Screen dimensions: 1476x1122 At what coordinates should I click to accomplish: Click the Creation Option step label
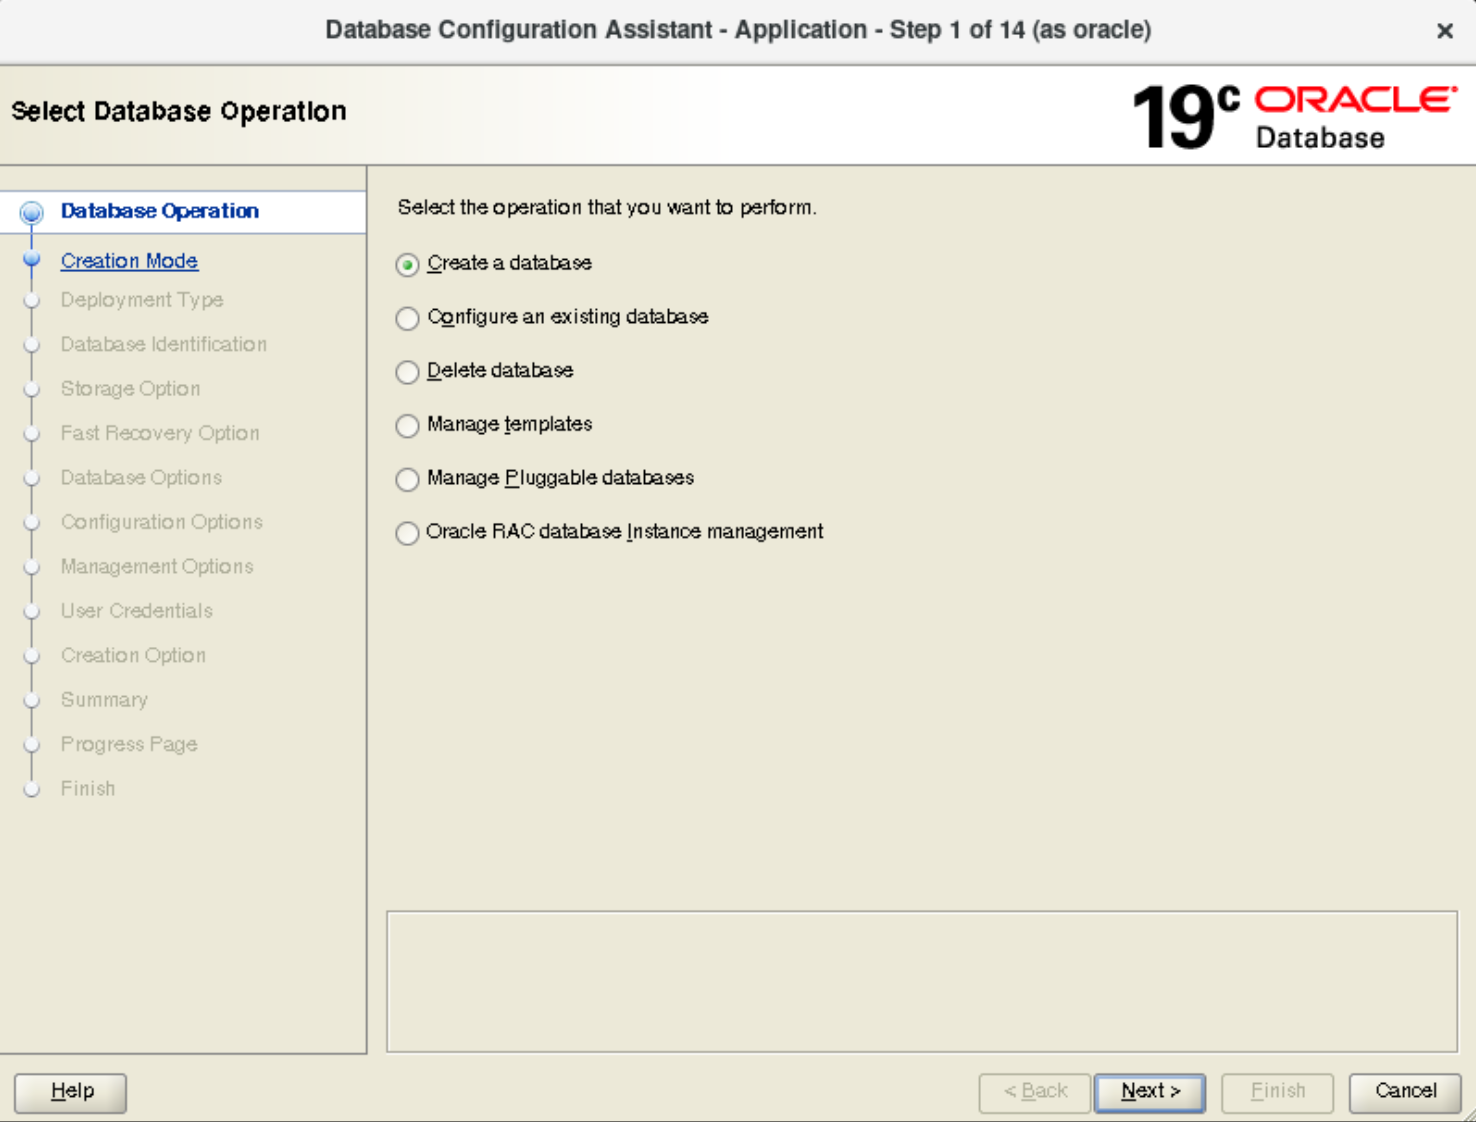pos(133,656)
